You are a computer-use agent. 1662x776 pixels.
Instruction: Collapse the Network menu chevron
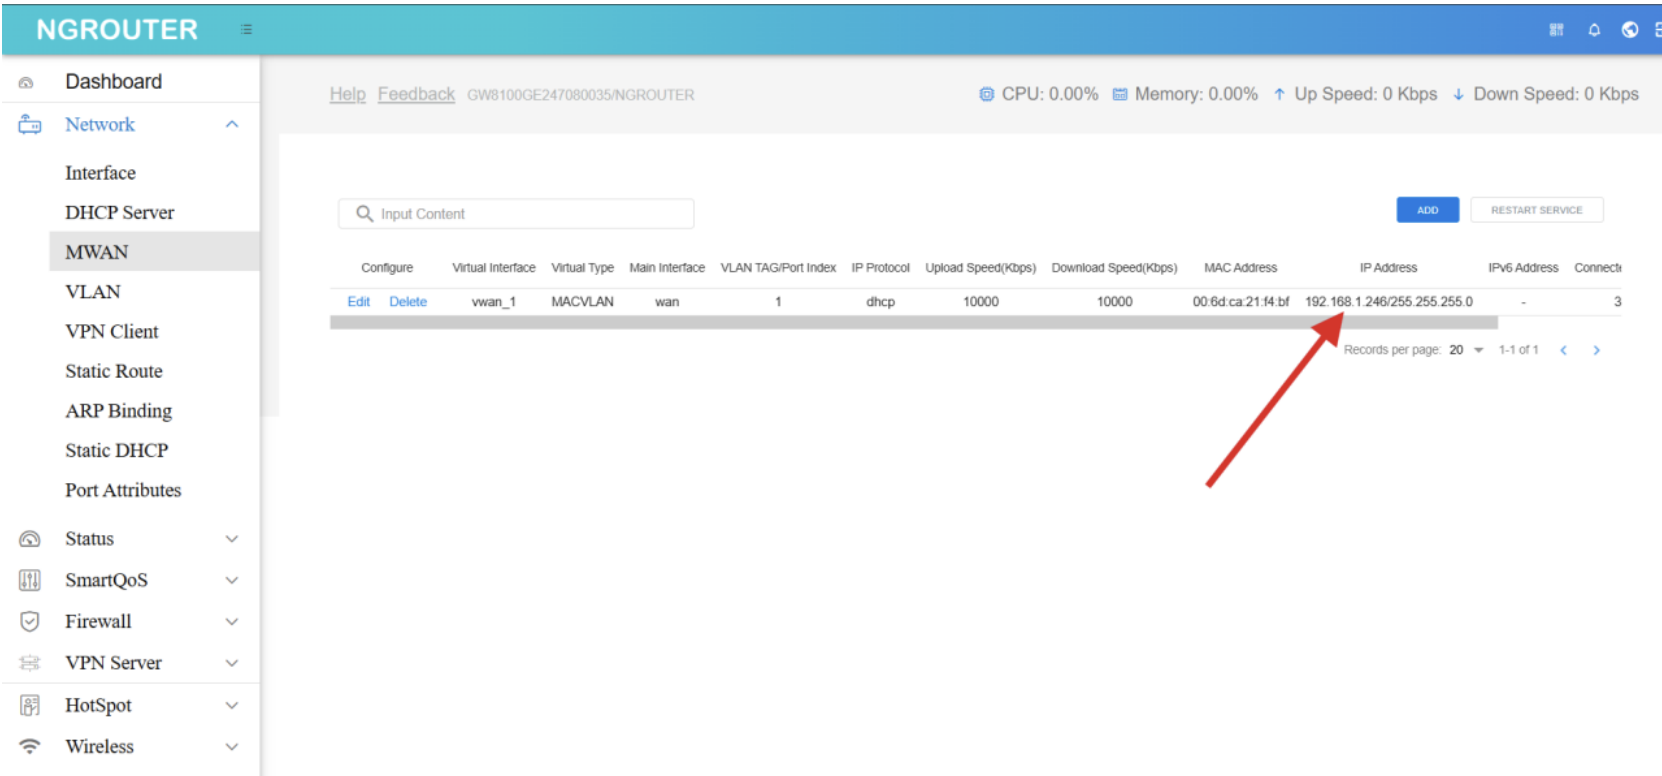tap(232, 125)
